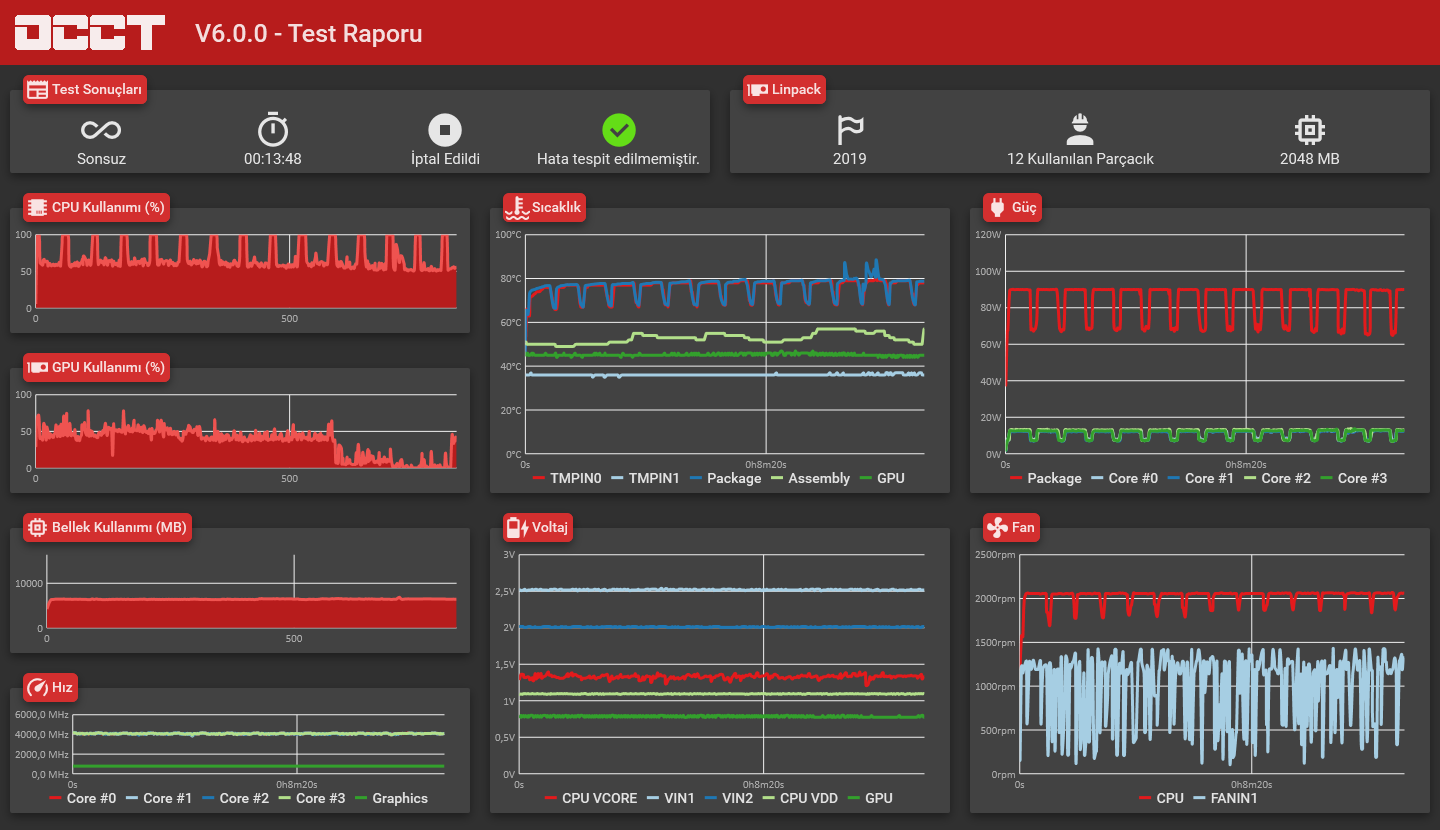Click the Hız section label text

coord(62,688)
